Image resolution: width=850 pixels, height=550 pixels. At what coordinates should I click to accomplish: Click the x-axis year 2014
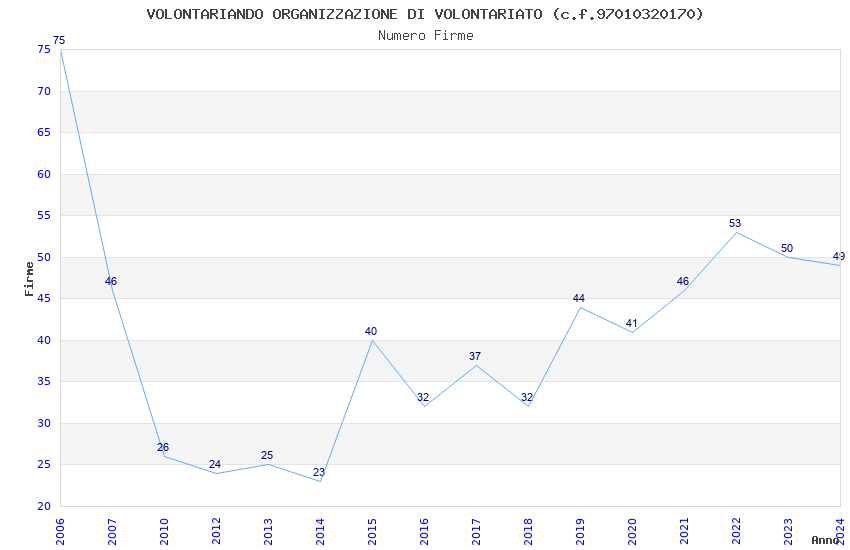coord(320,532)
